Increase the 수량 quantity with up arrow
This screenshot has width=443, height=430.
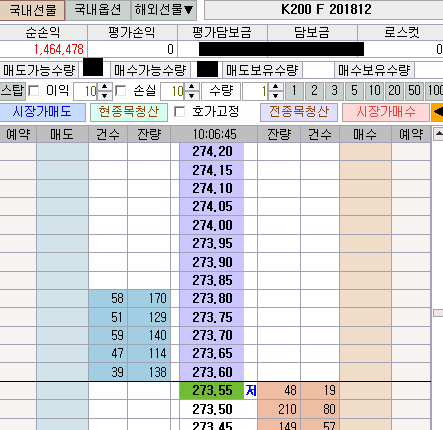point(275,87)
